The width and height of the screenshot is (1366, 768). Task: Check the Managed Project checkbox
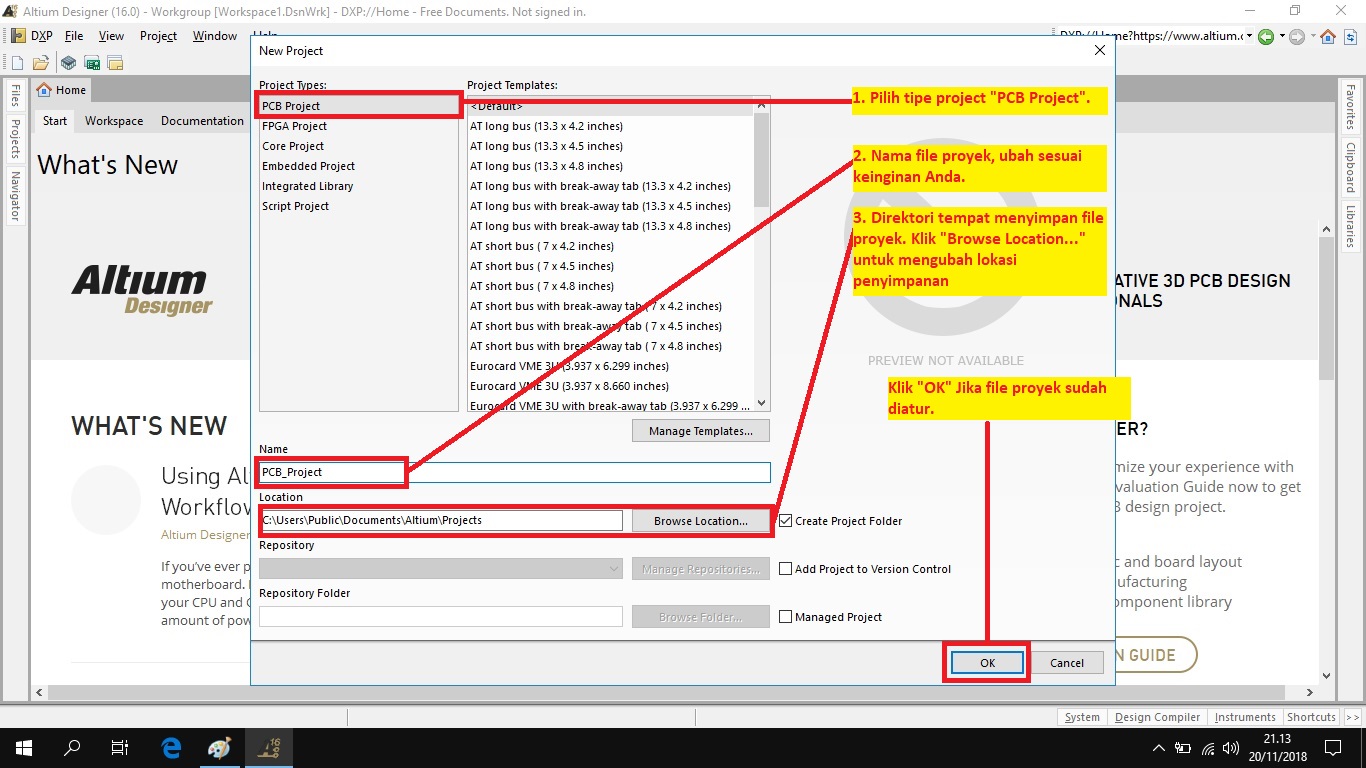coord(786,617)
